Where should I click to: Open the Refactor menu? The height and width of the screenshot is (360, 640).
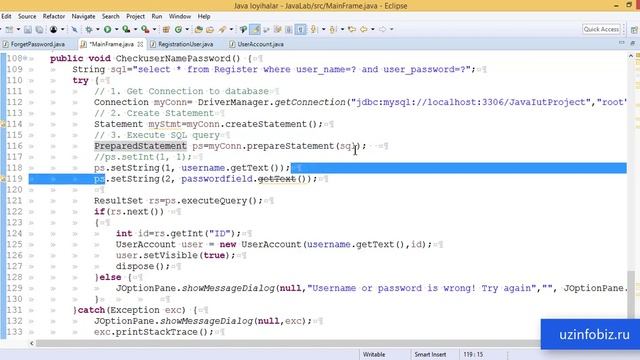(54, 16)
